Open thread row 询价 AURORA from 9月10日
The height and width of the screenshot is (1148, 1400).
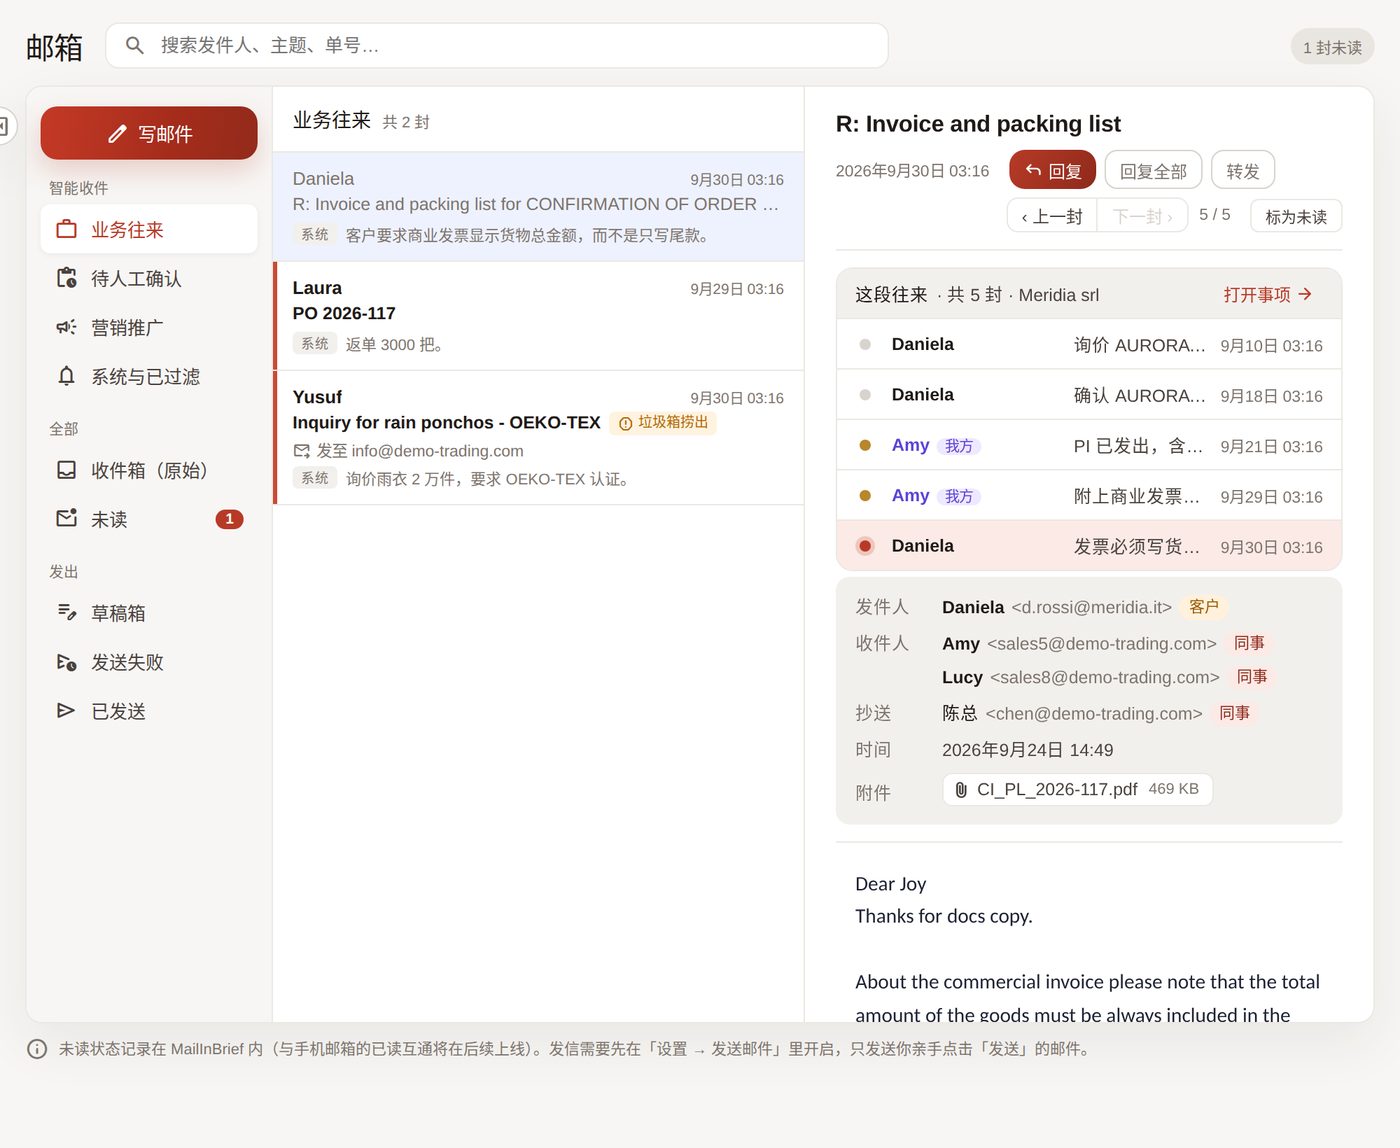click(x=1089, y=344)
